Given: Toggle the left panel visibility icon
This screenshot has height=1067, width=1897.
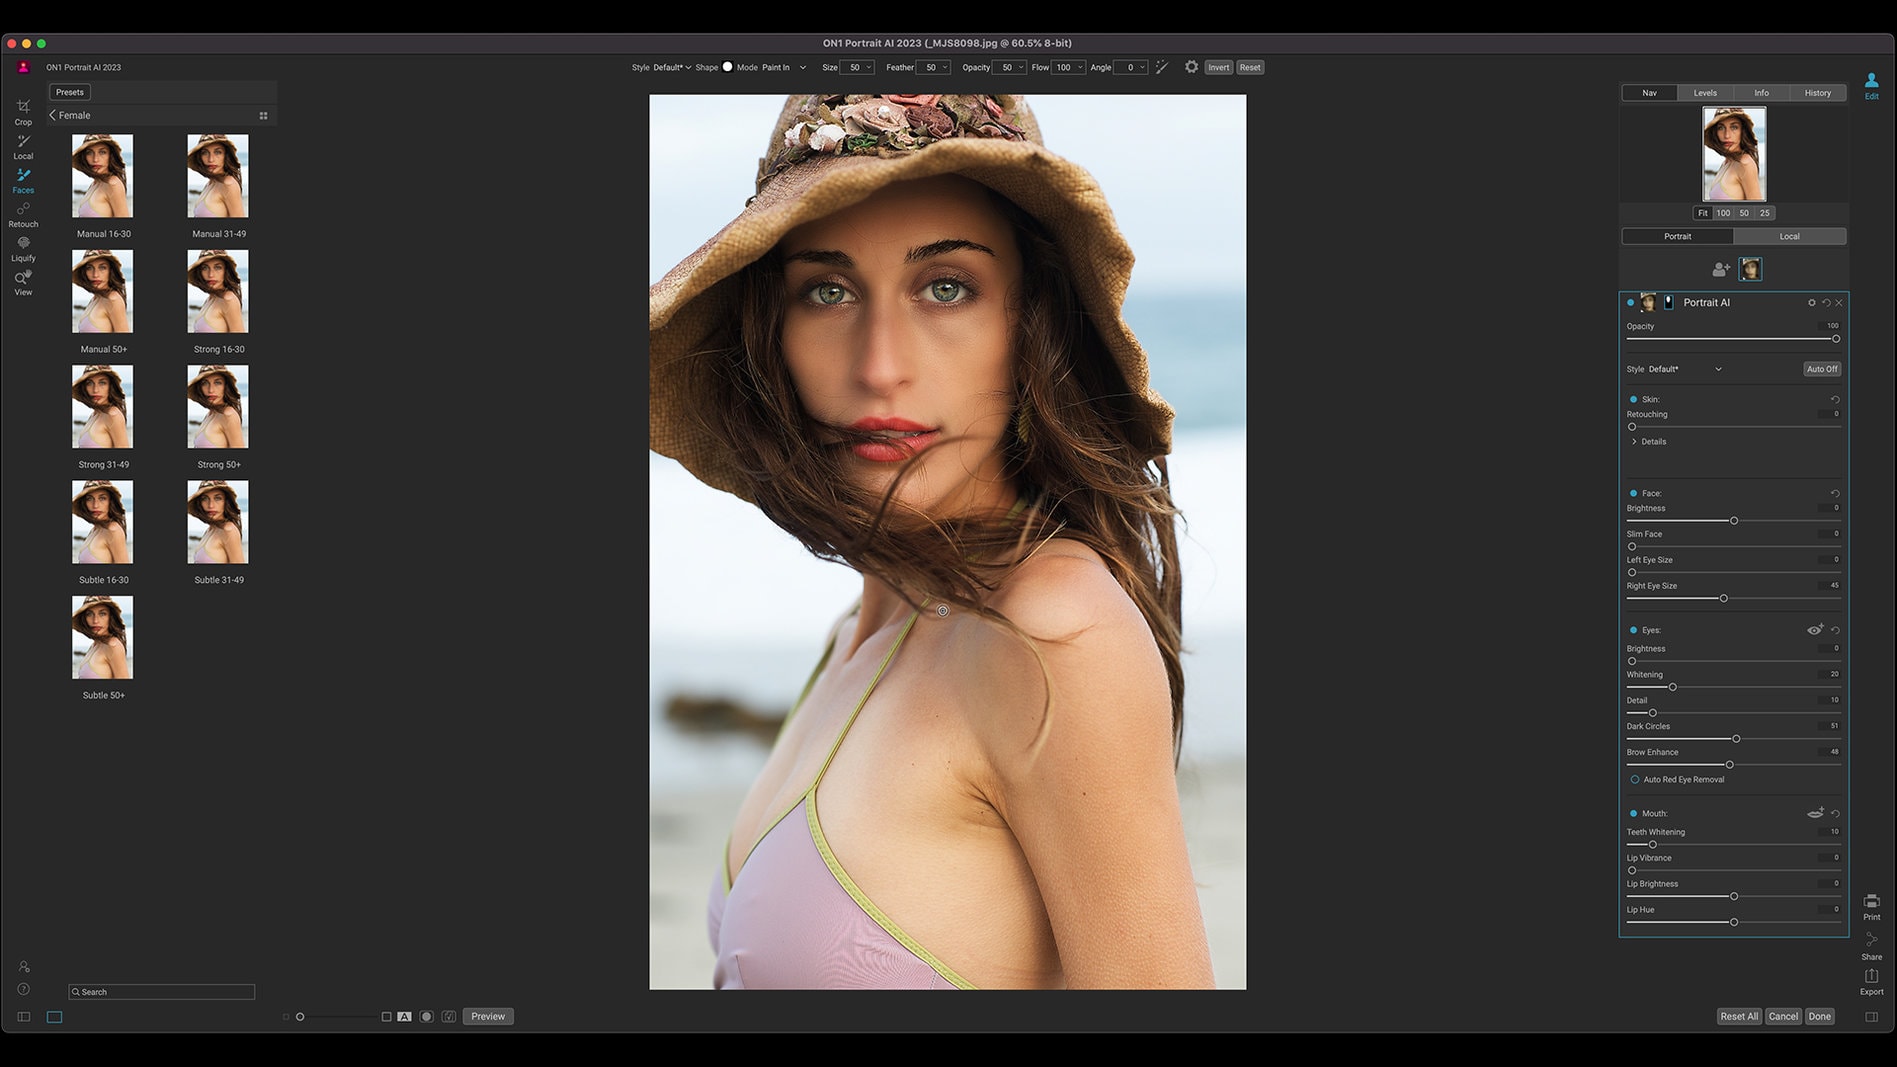Looking at the screenshot, I should [x=24, y=1017].
